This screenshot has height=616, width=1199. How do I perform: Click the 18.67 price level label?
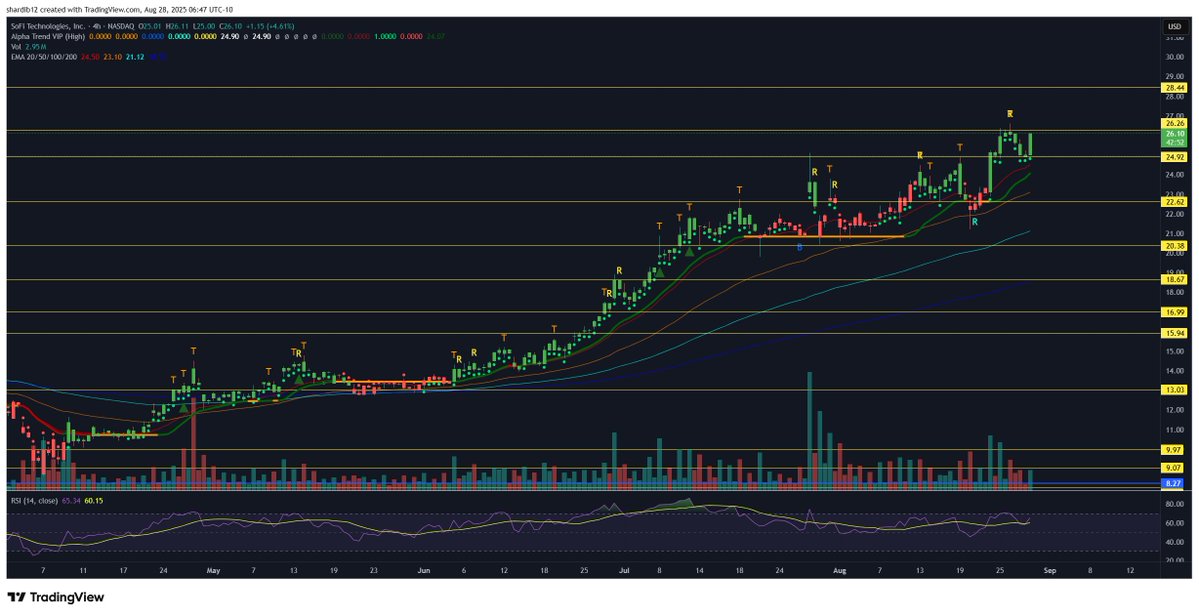pyautogui.click(x=1174, y=280)
